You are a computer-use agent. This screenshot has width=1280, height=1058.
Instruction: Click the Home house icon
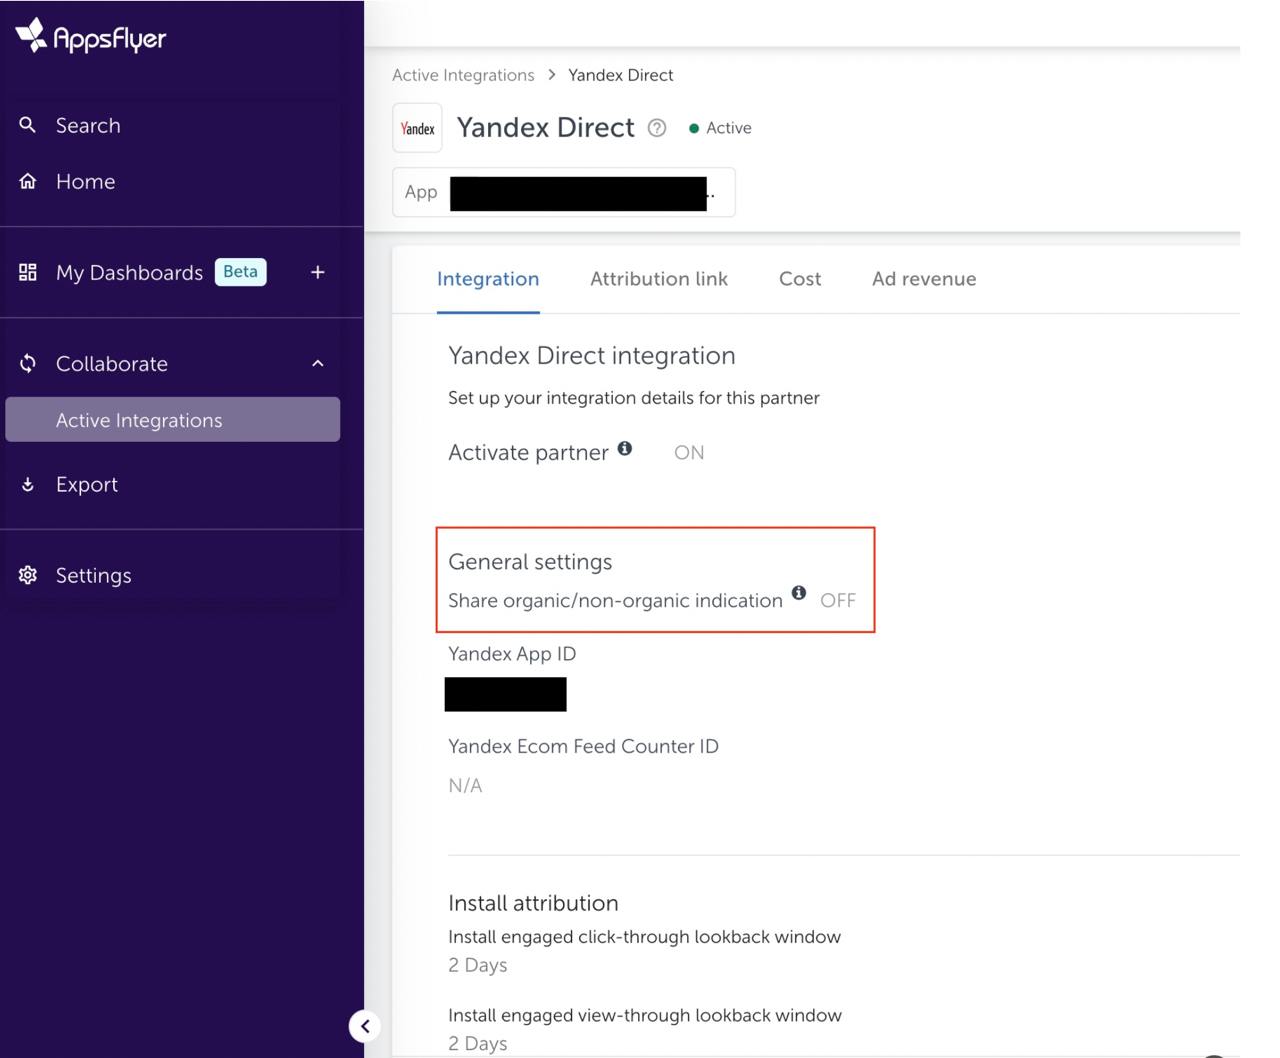click(28, 181)
